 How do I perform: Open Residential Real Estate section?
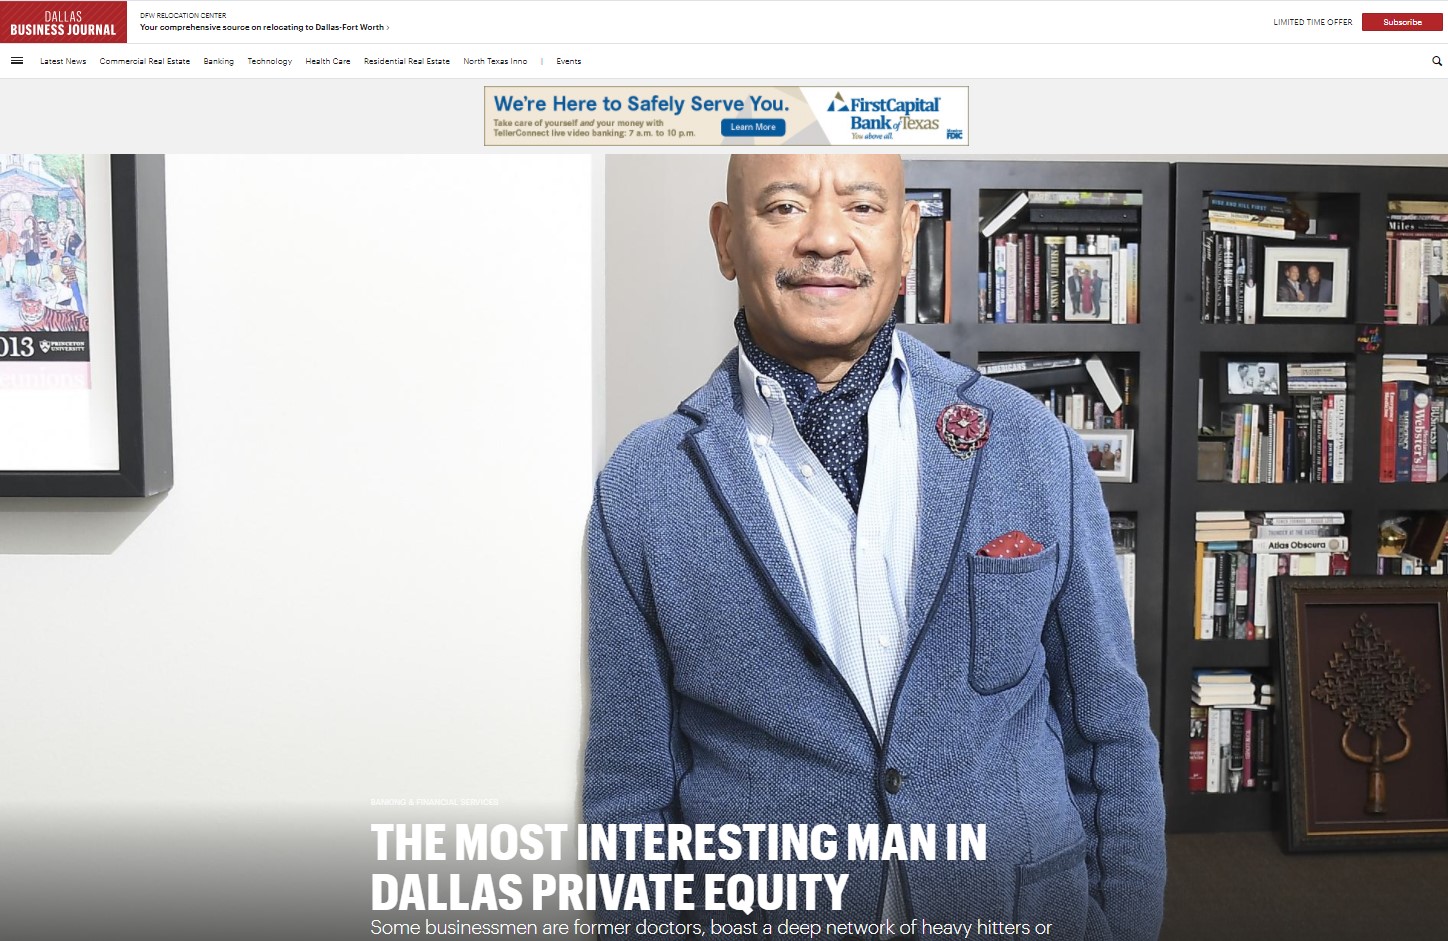point(406,61)
